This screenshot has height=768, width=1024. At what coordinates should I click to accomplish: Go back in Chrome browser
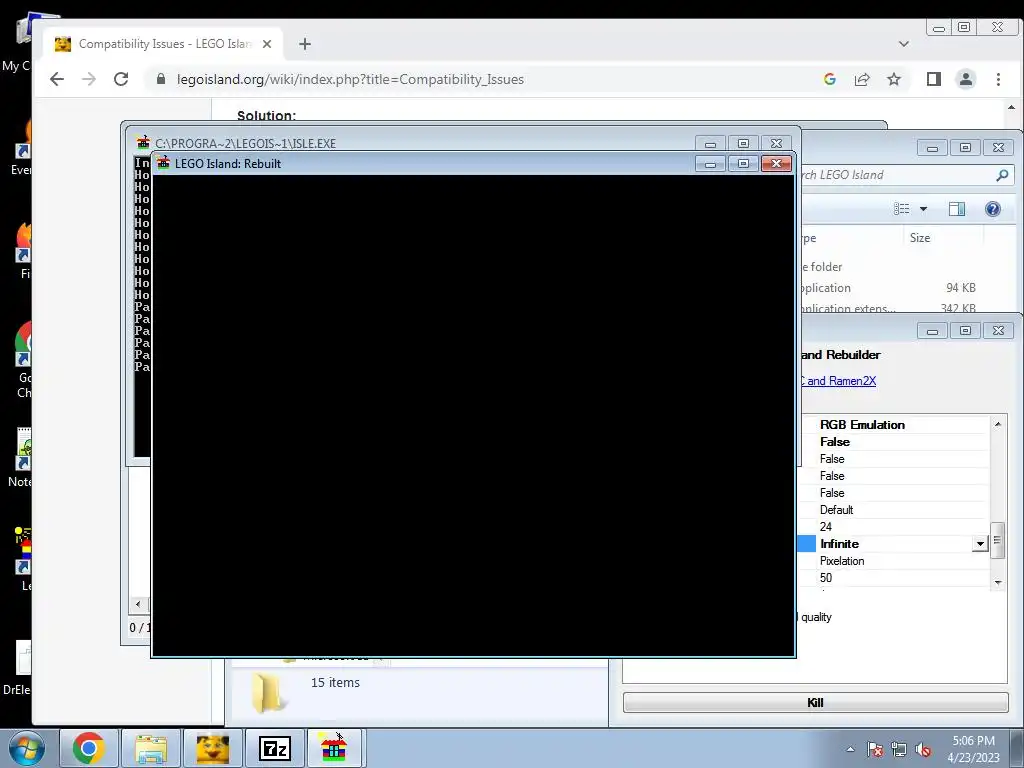(x=57, y=80)
